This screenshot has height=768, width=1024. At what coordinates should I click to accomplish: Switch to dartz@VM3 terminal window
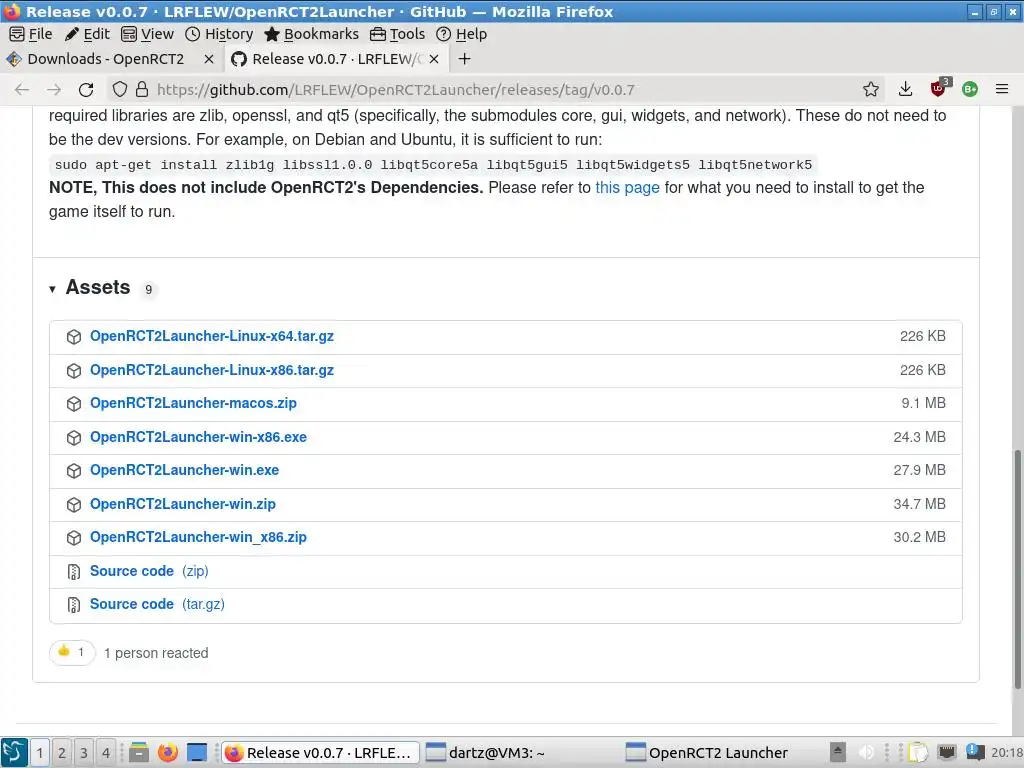[520, 753]
